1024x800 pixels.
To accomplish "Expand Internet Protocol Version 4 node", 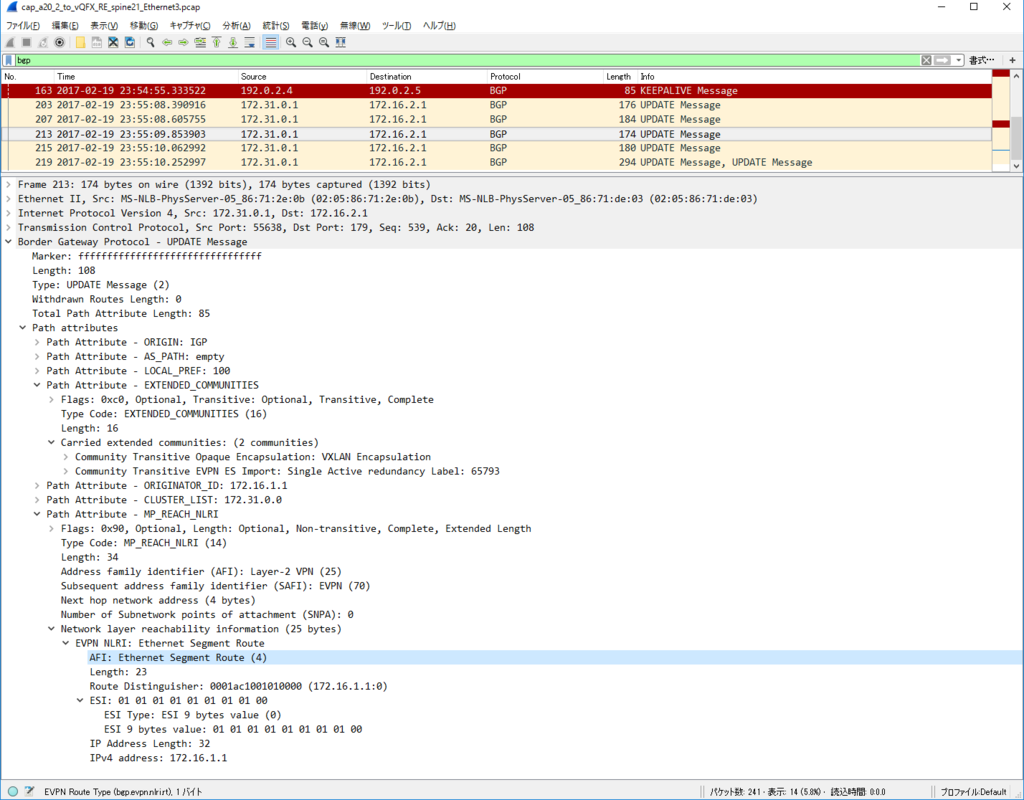I will 8,214.
